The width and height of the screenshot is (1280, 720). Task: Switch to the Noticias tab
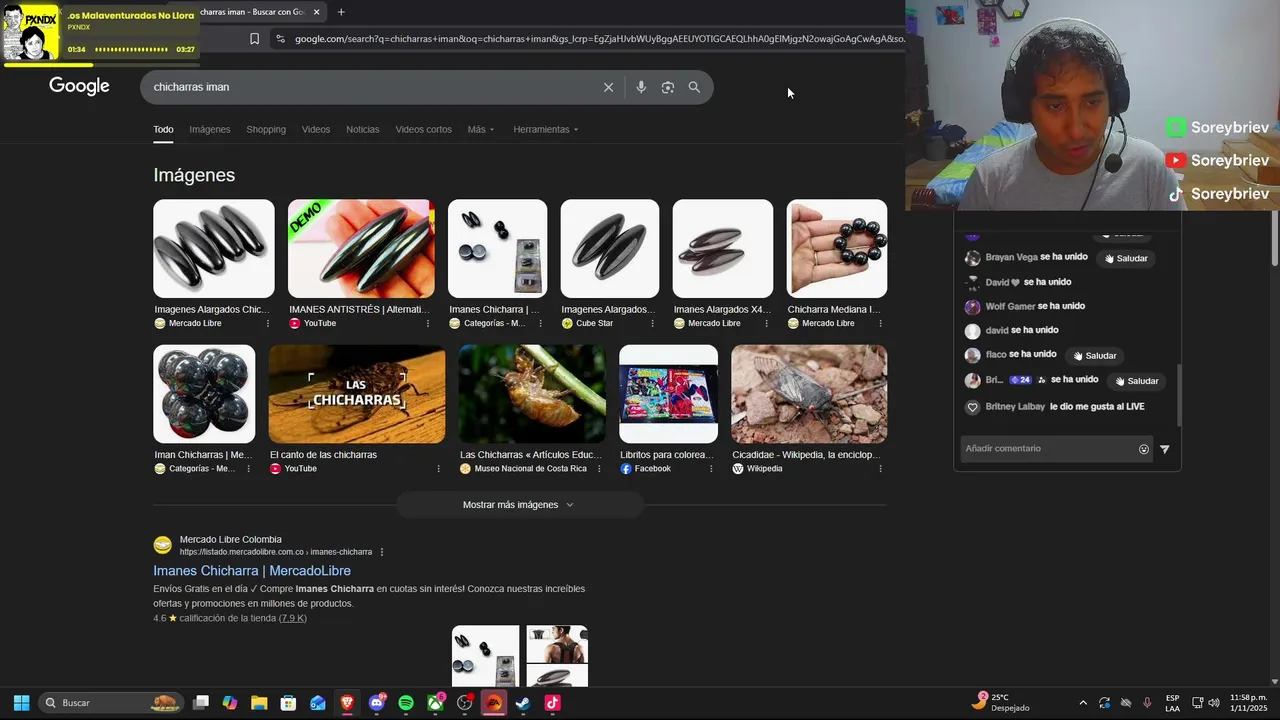point(362,129)
